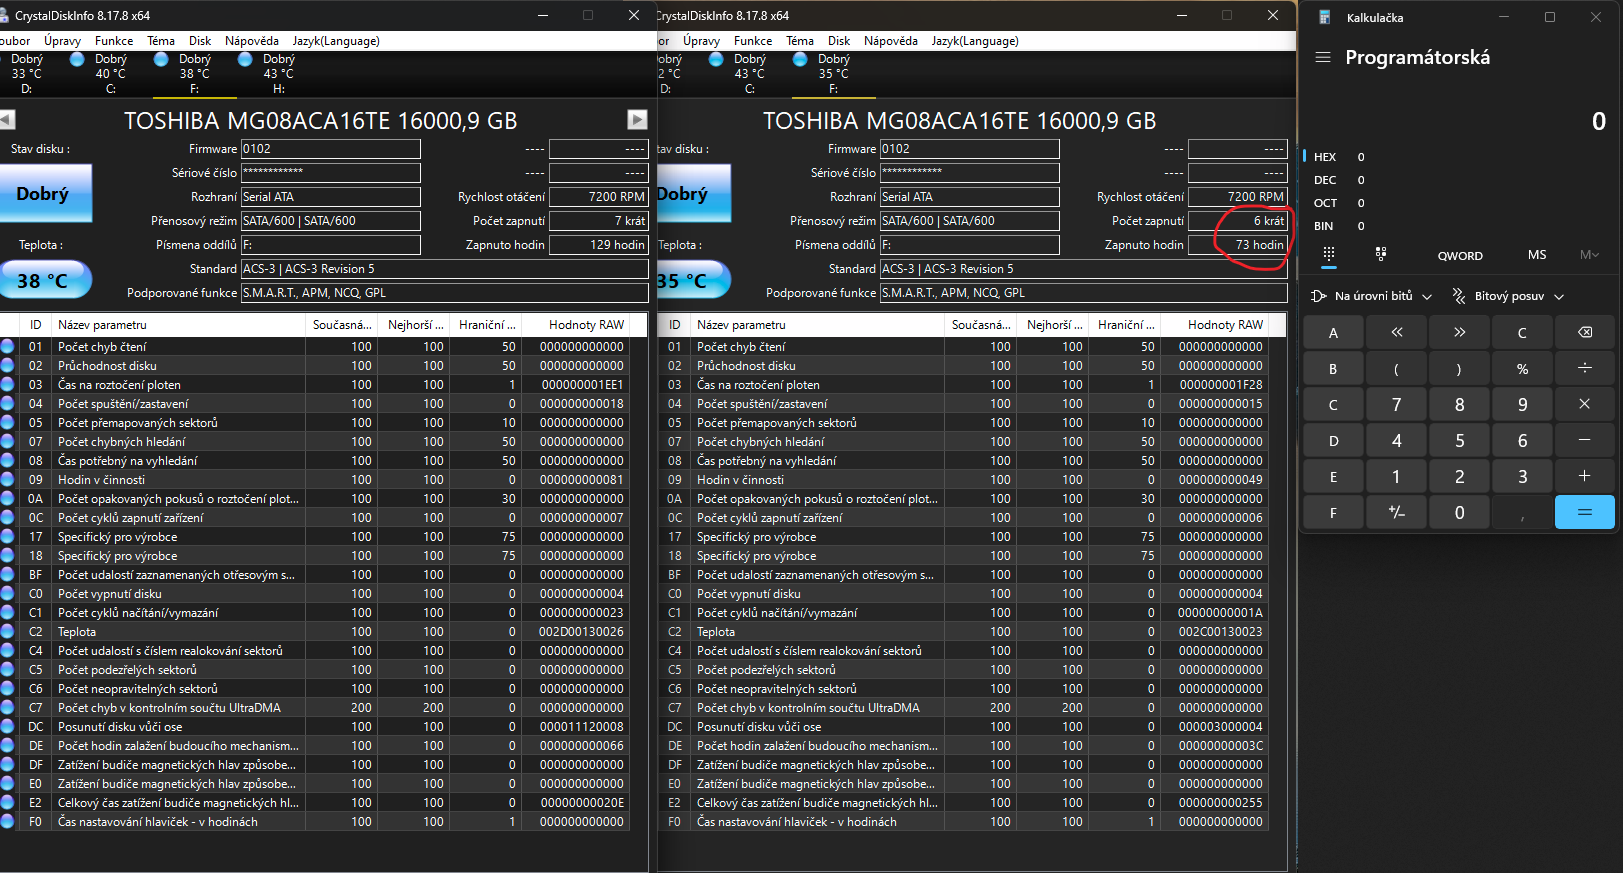Open the Téma menu in left CrystalDiskInfo window
This screenshot has width=1623, height=873.
pyautogui.click(x=161, y=41)
